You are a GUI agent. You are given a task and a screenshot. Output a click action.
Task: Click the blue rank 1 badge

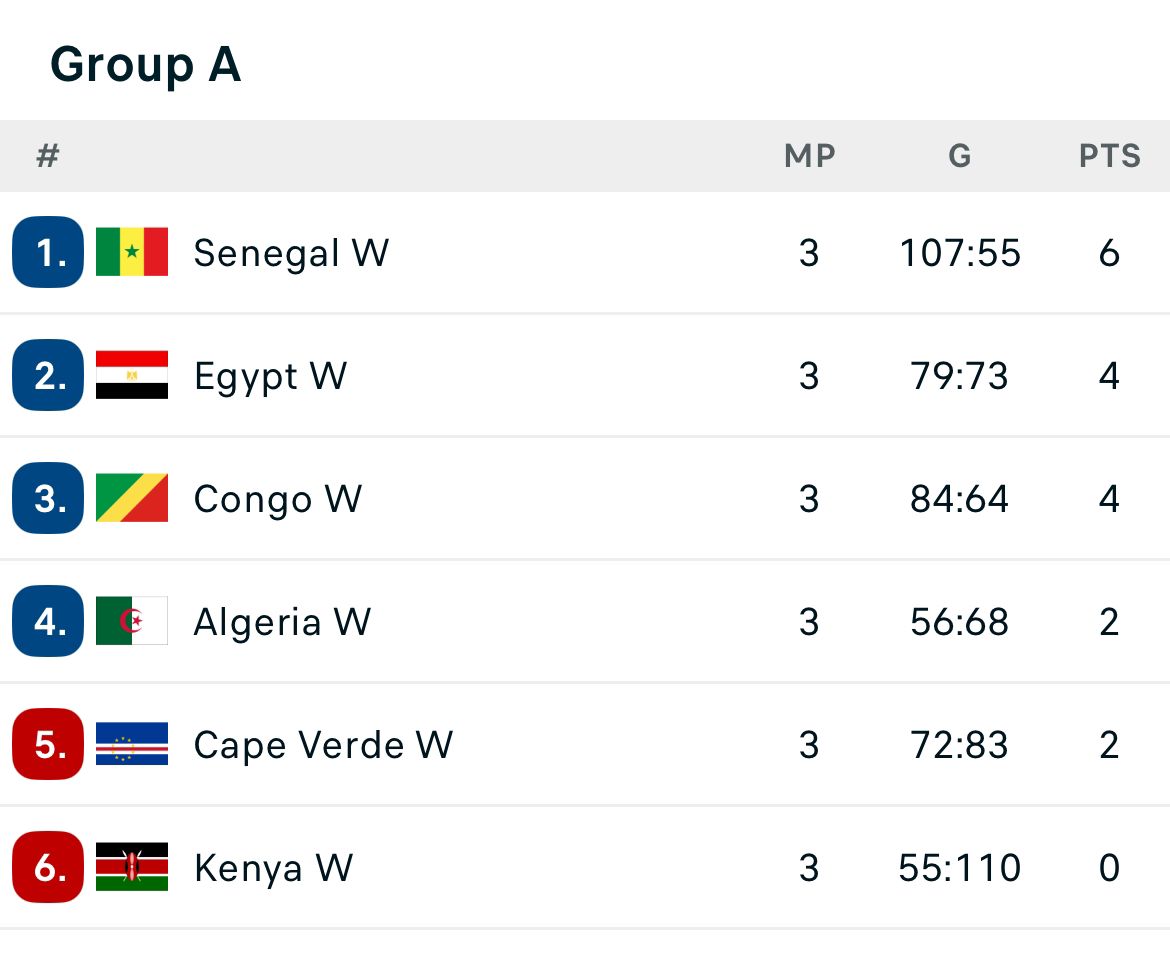[48, 252]
